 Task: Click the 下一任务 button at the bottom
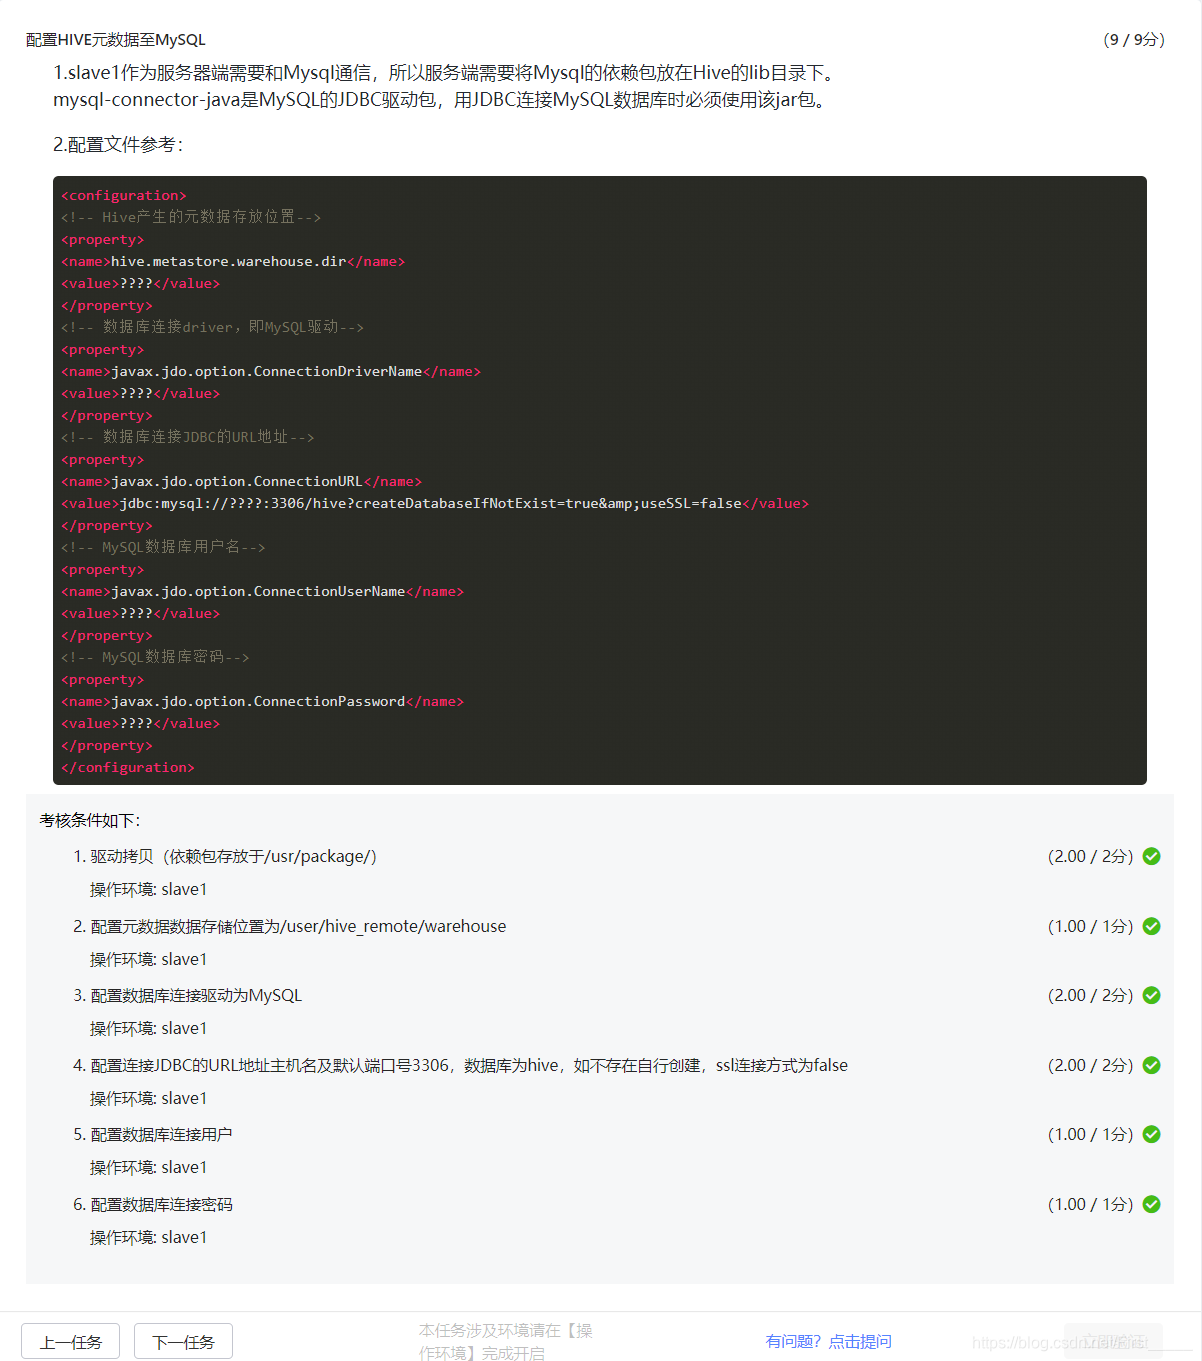[x=183, y=1341]
